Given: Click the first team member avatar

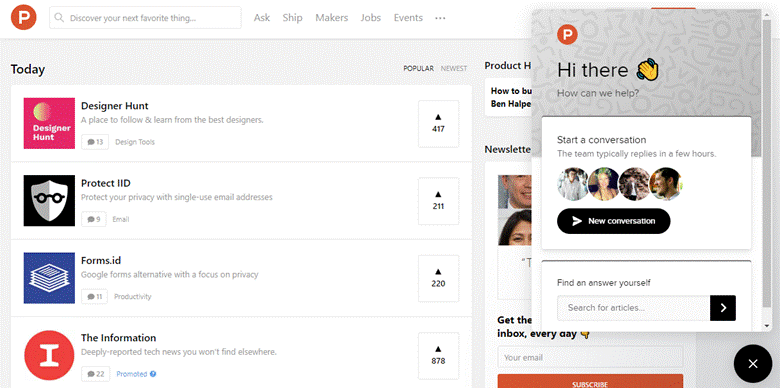Looking at the screenshot, I should (573, 184).
